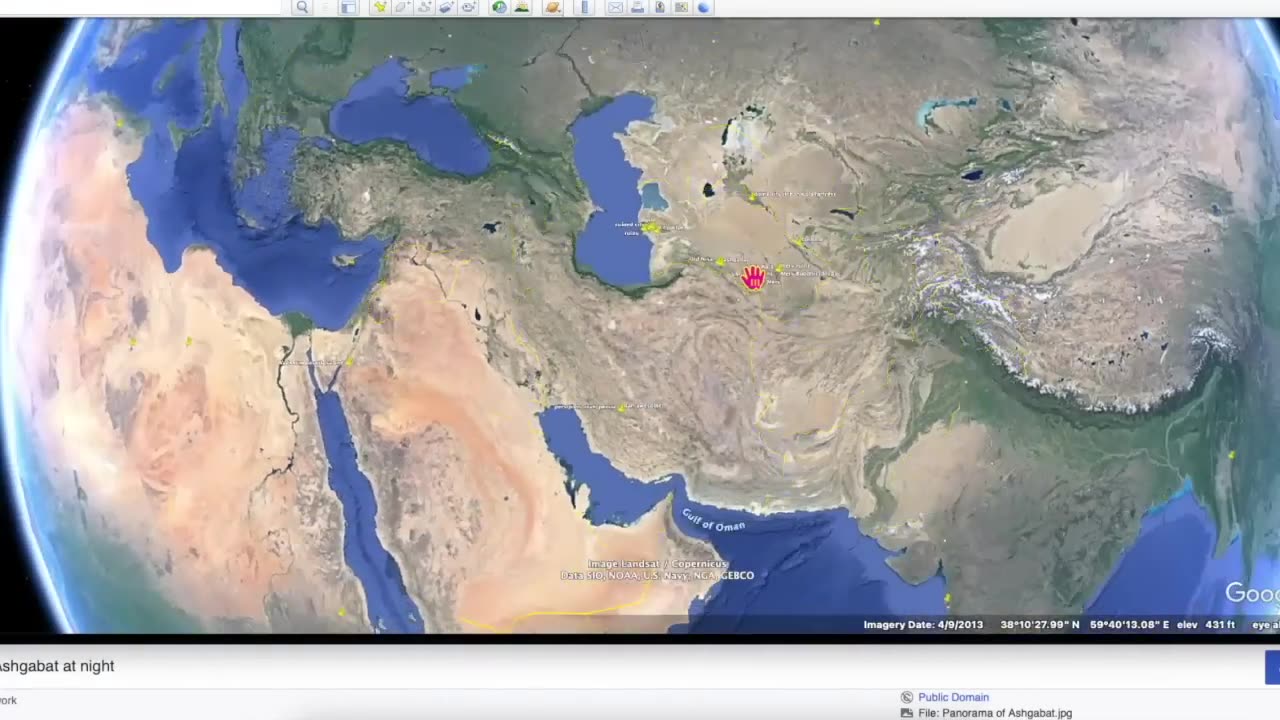Open View in Google Maps icon
This screenshot has height=720, width=1280.
pyautogui.click(x=680, y=7)
